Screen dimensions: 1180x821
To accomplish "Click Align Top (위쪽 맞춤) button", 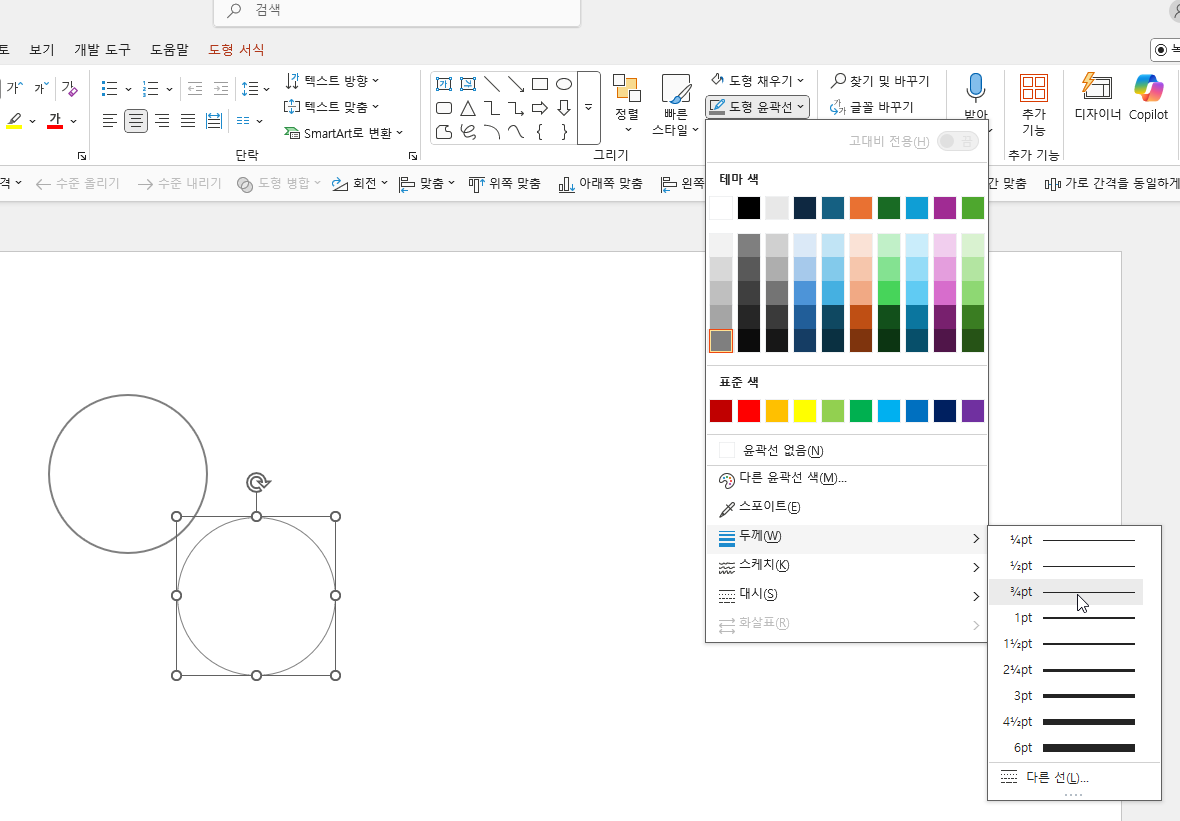I will click(x=504, y=184).
